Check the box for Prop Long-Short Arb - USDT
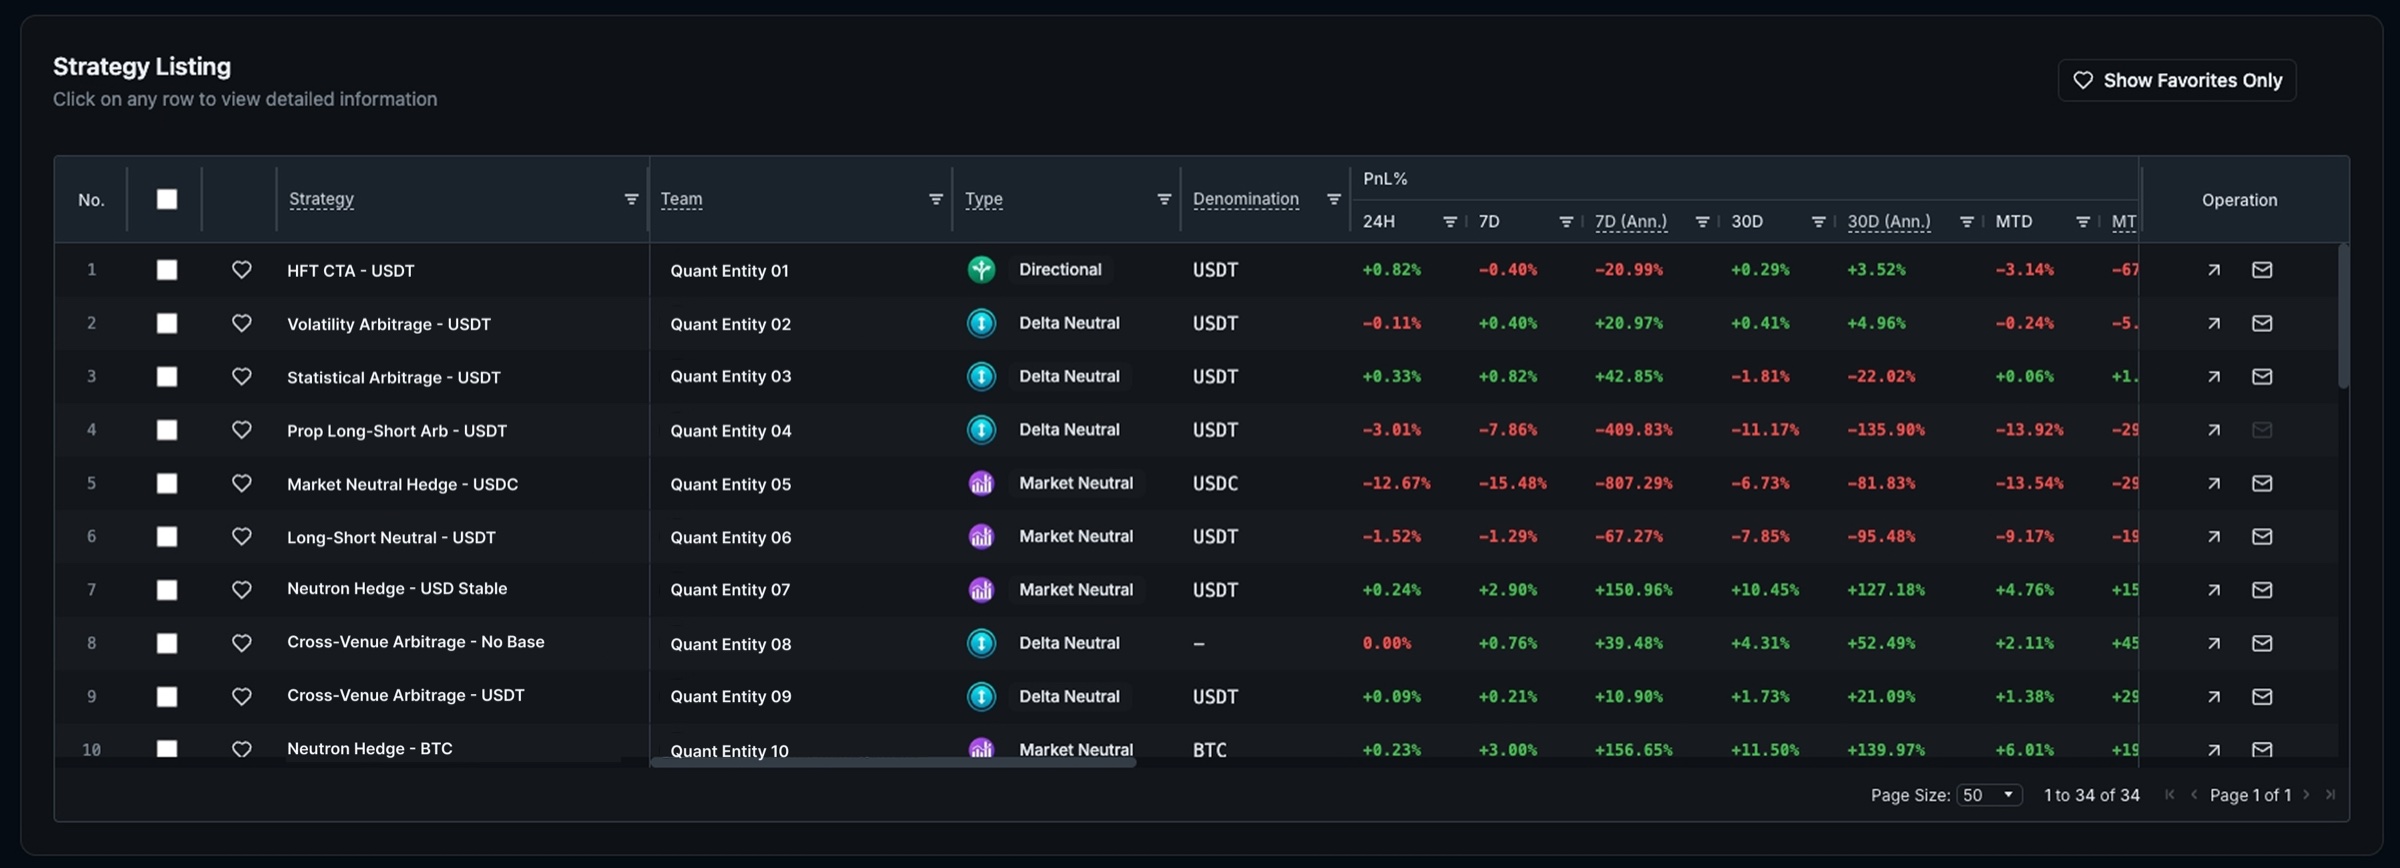The image size is (2400, 868). 167,430
